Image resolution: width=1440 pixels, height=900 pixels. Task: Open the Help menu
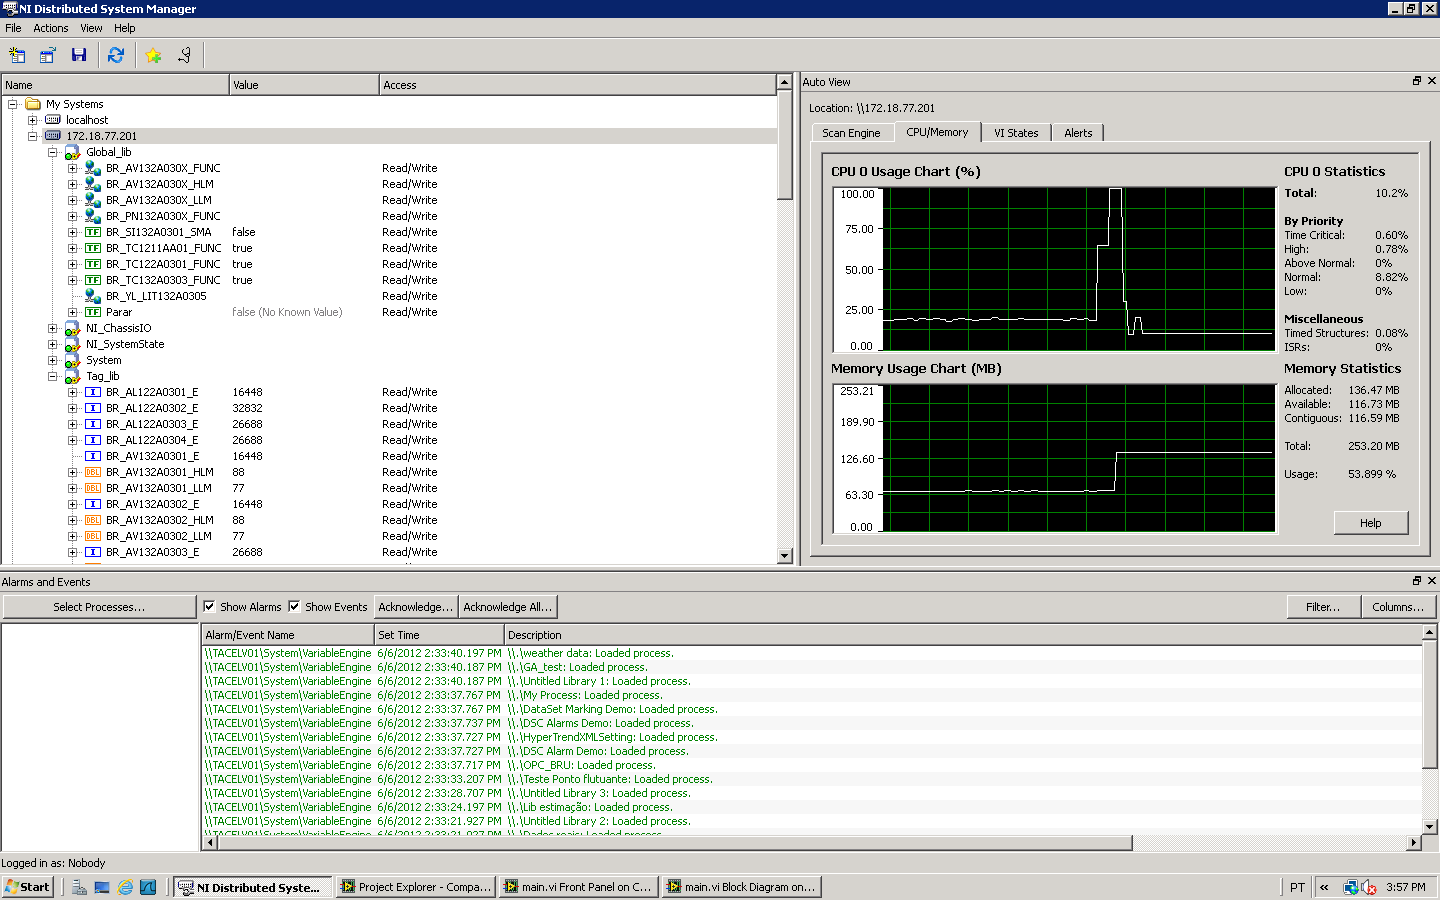point(124,28)
